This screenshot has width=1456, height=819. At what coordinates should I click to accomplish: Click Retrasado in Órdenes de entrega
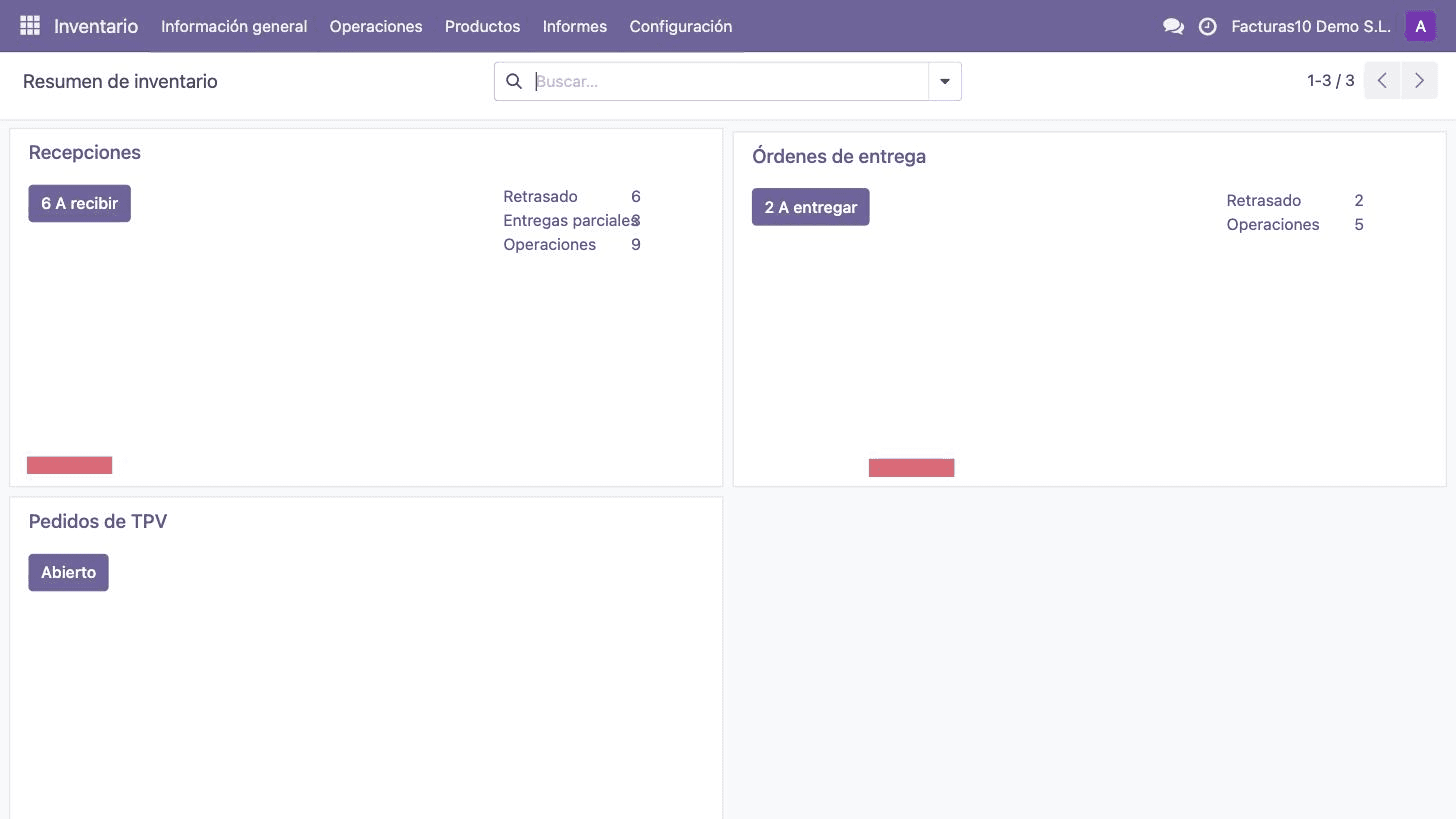point(1263,200)
